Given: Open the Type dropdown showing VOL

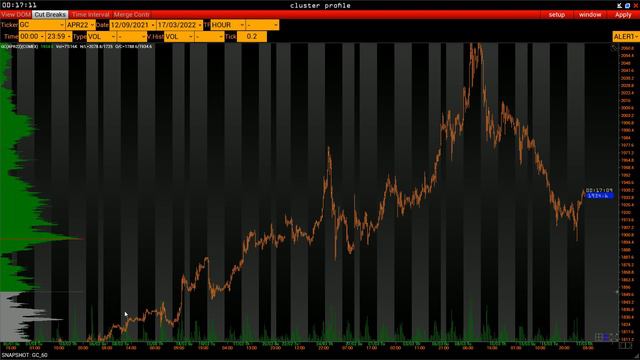Looking at the screenshot, I should (x=101, y=36).
